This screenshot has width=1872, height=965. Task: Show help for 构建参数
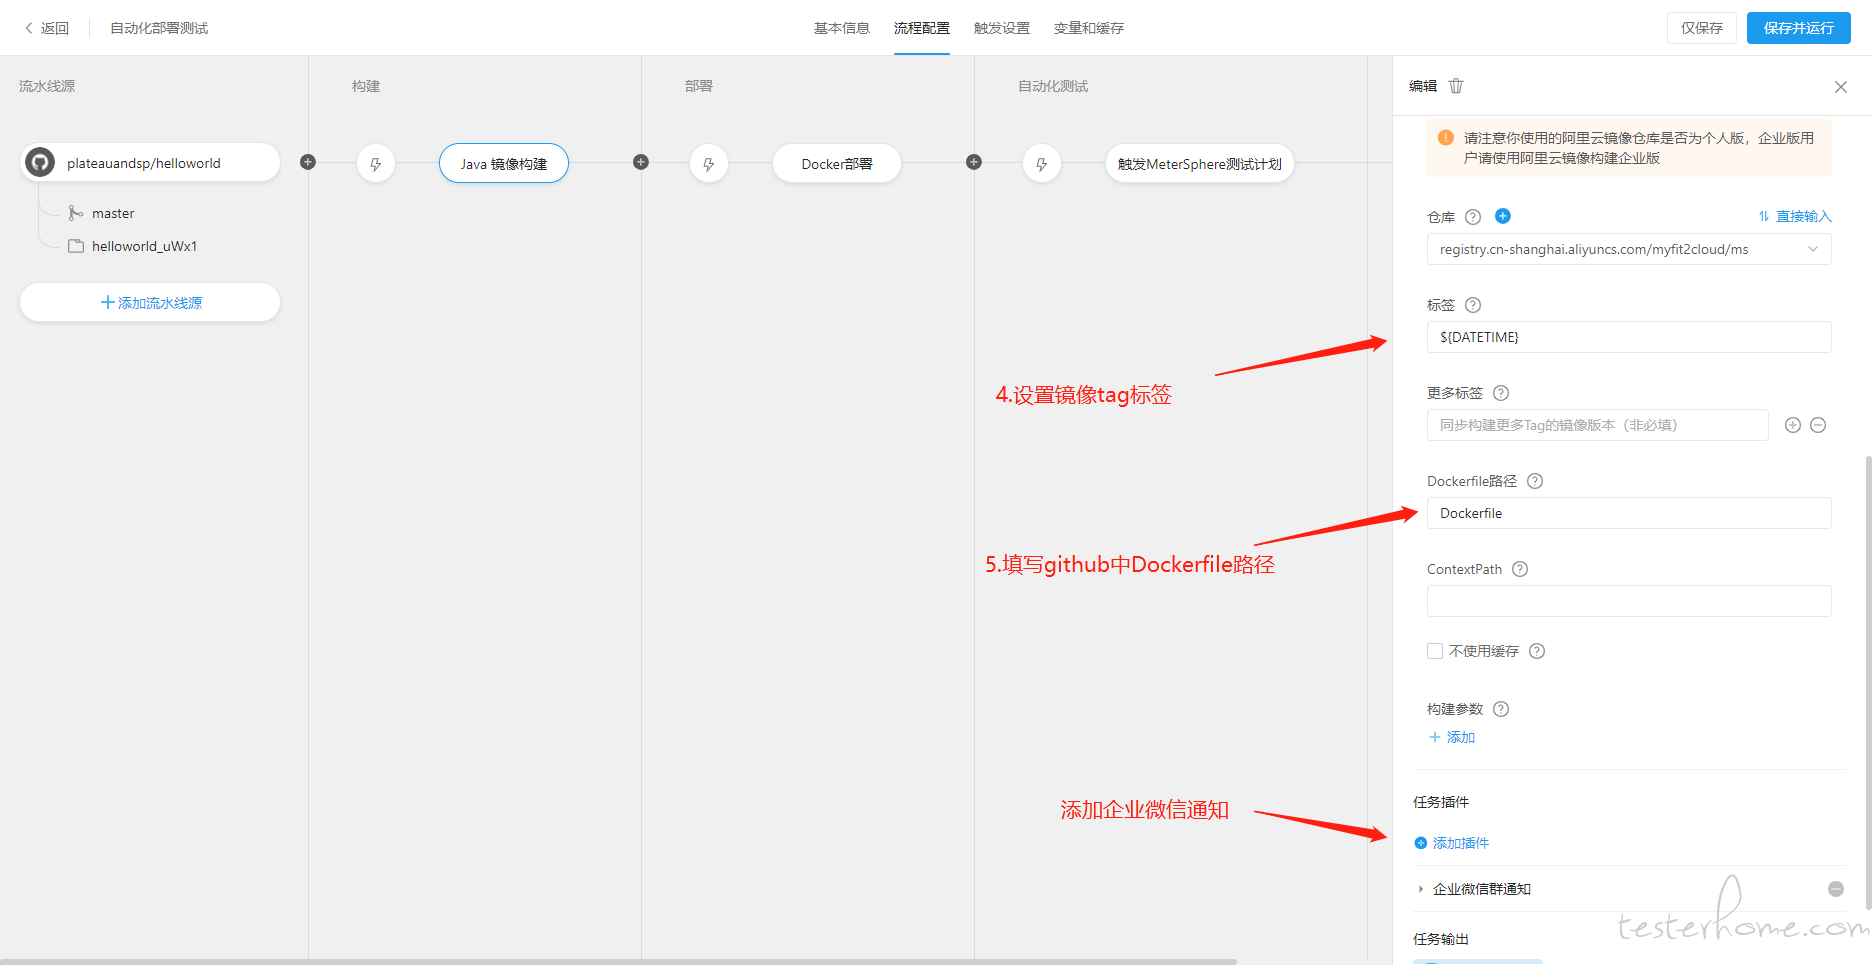pos(1501,709)
